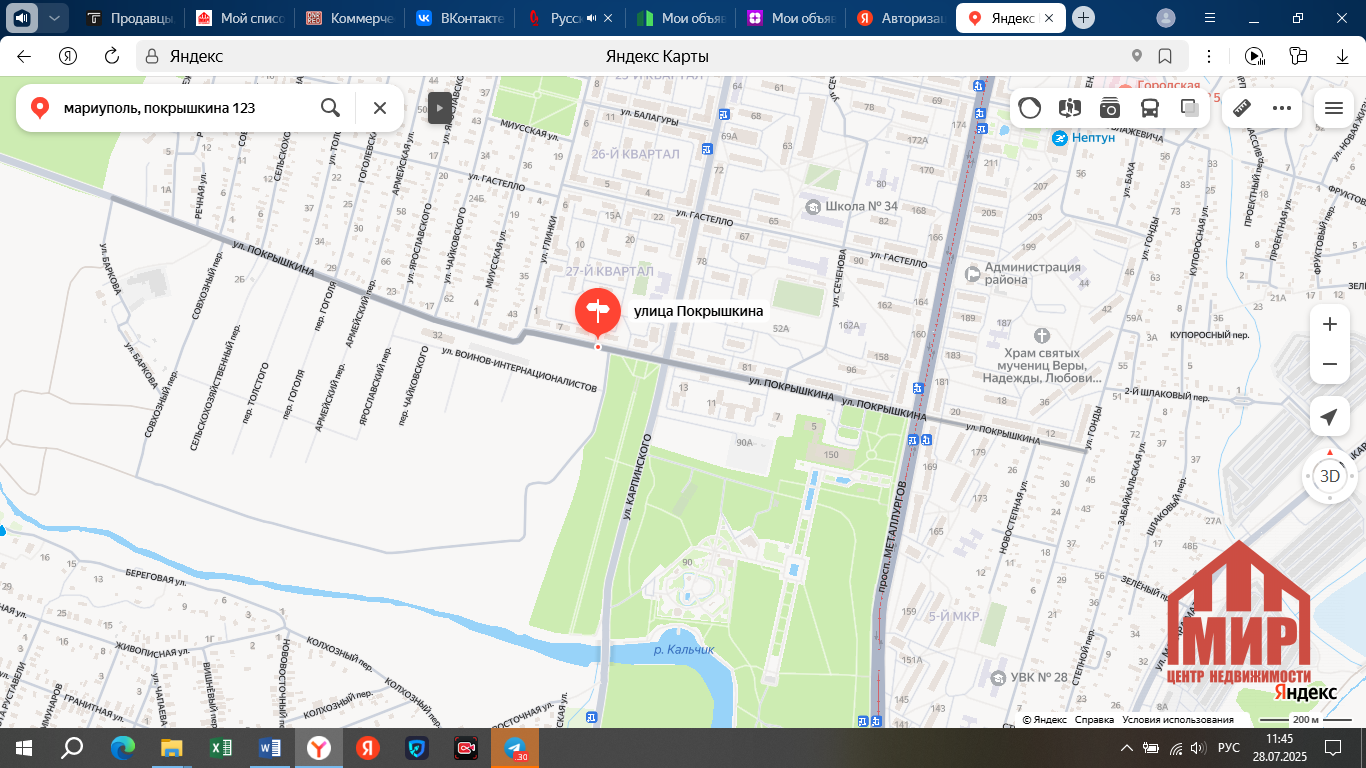The height and width of the screenshot is (768, 1366).
Task: Clear the map search query
Action: [380, 108]
